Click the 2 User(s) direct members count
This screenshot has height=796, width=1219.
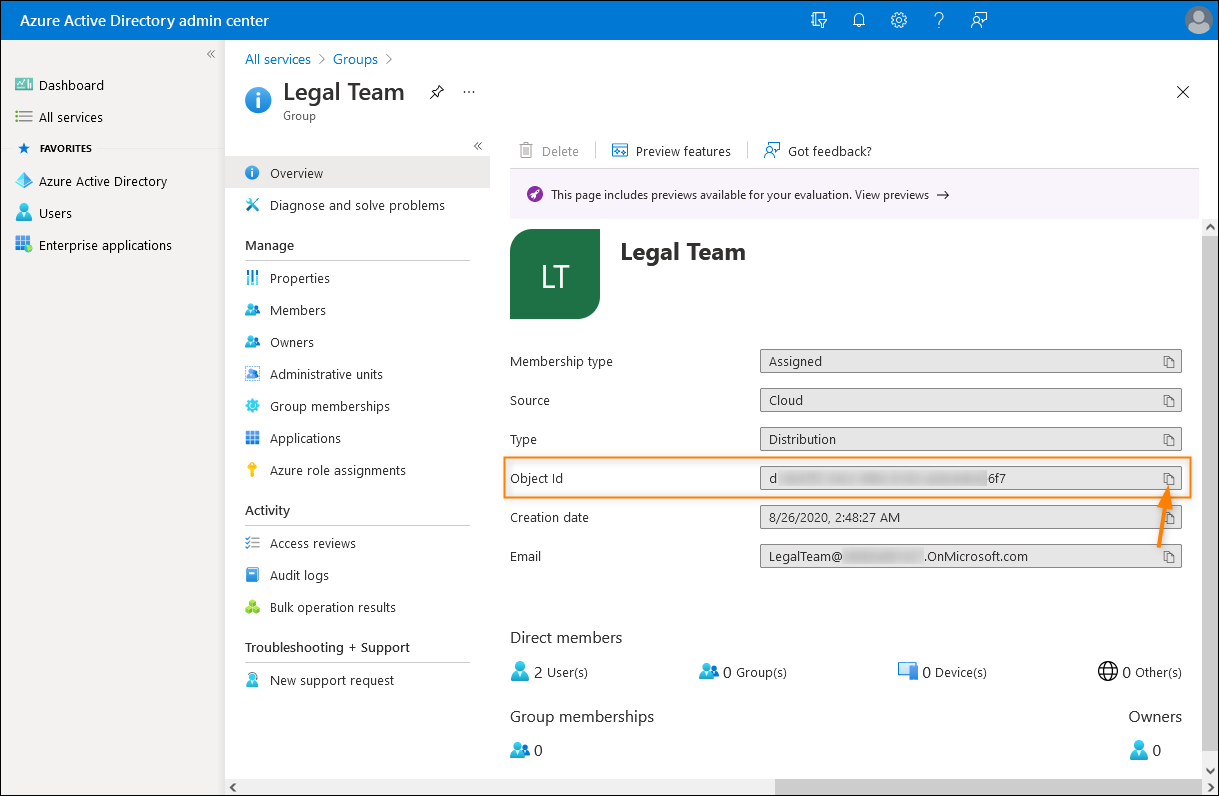[549, 672]
